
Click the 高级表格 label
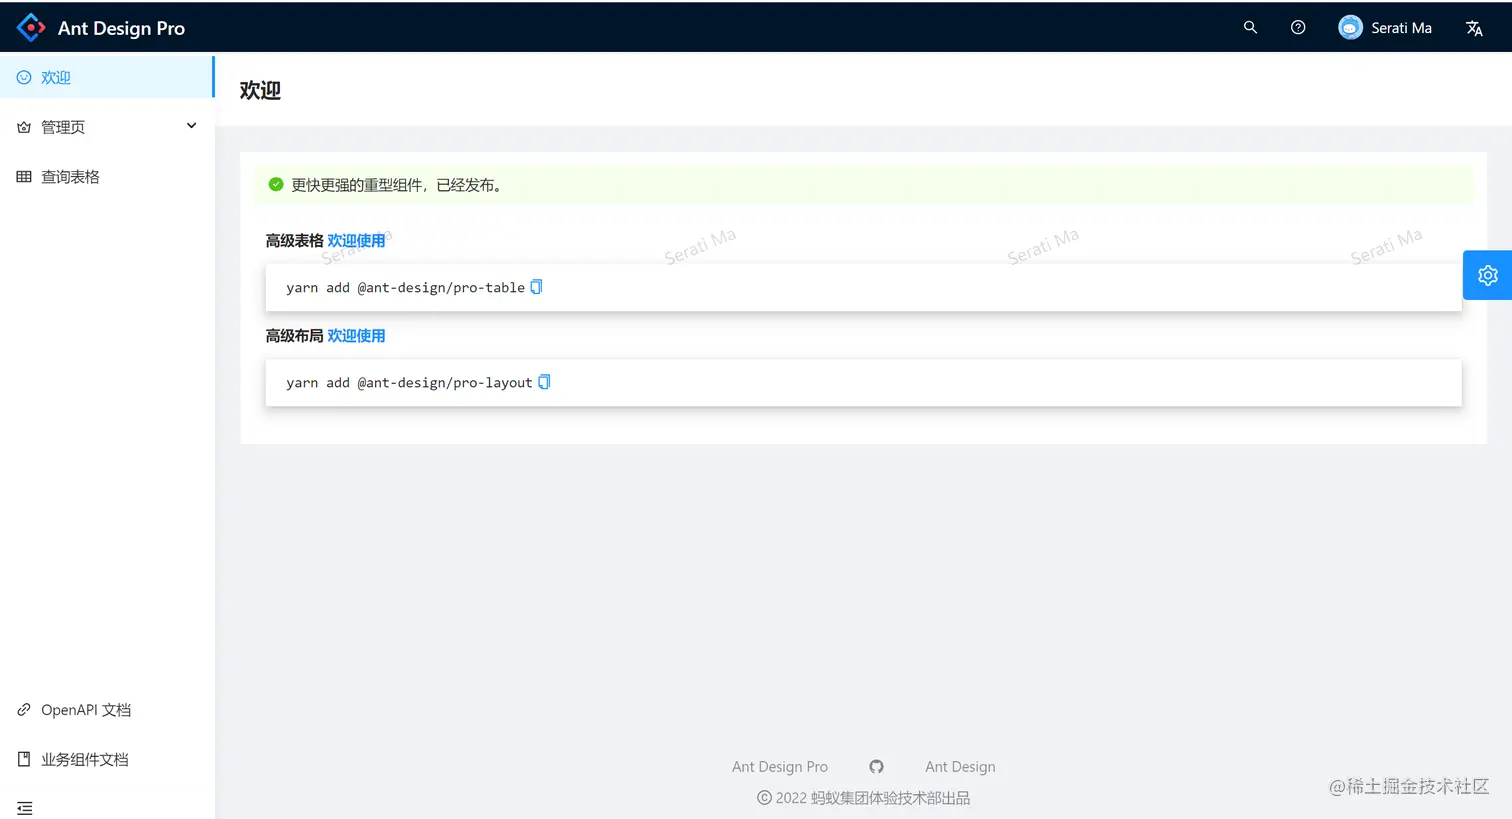pyautogui.click(x=294, y=241)
